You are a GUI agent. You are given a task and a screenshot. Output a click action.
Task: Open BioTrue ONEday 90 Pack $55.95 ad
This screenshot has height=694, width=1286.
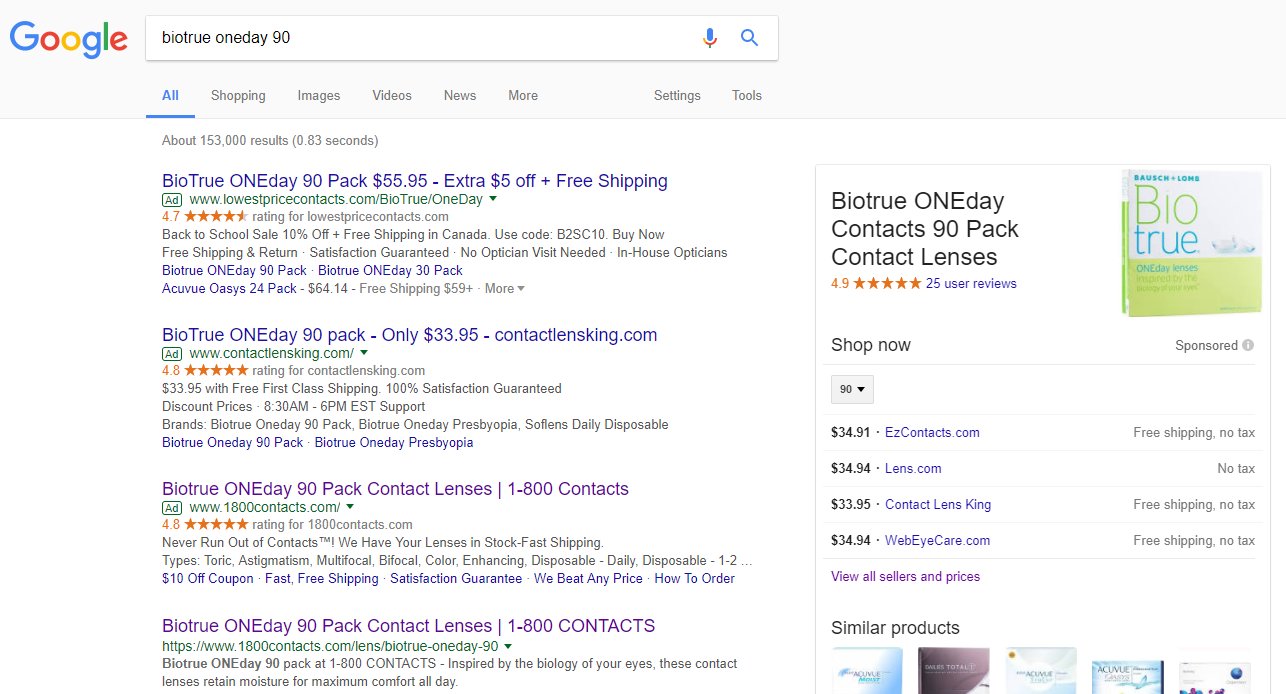tap(415, 181)
